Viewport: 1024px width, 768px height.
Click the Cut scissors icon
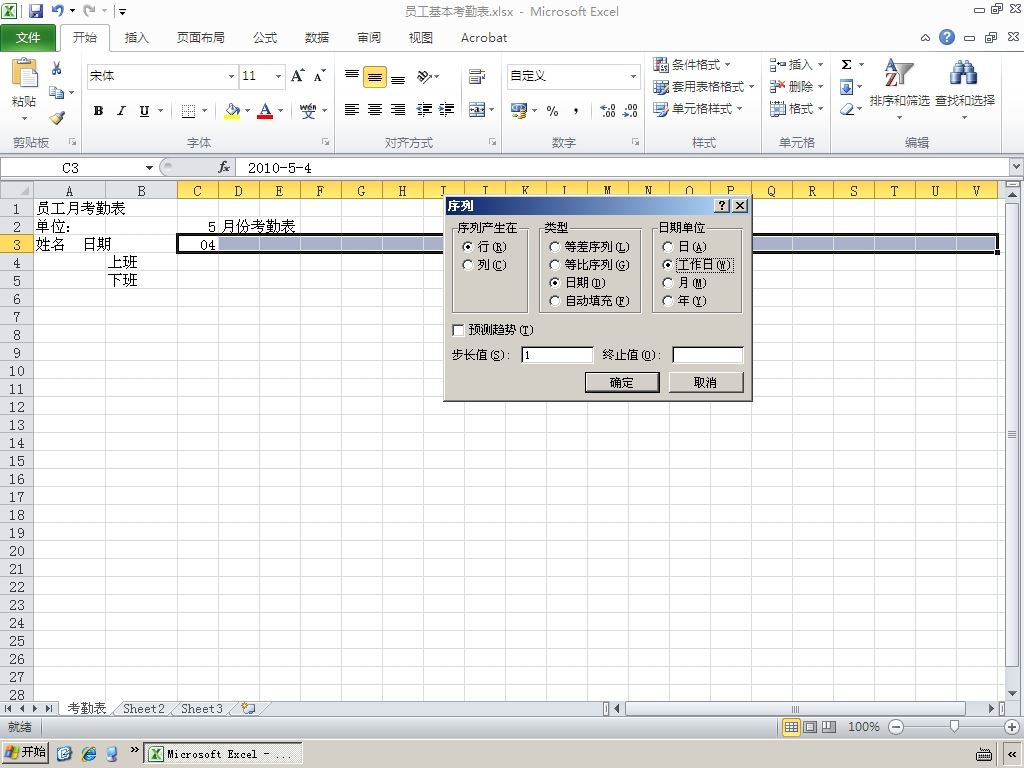57,68
